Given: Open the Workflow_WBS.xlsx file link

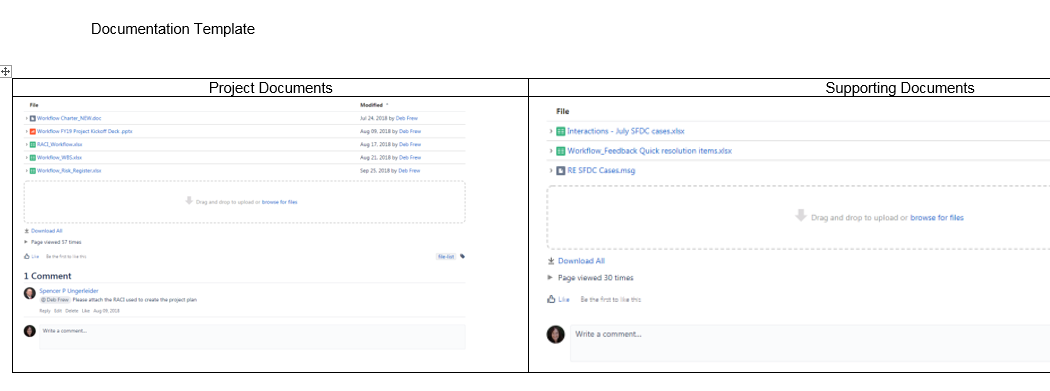Looking at the screenshot, I should [60, 157].
